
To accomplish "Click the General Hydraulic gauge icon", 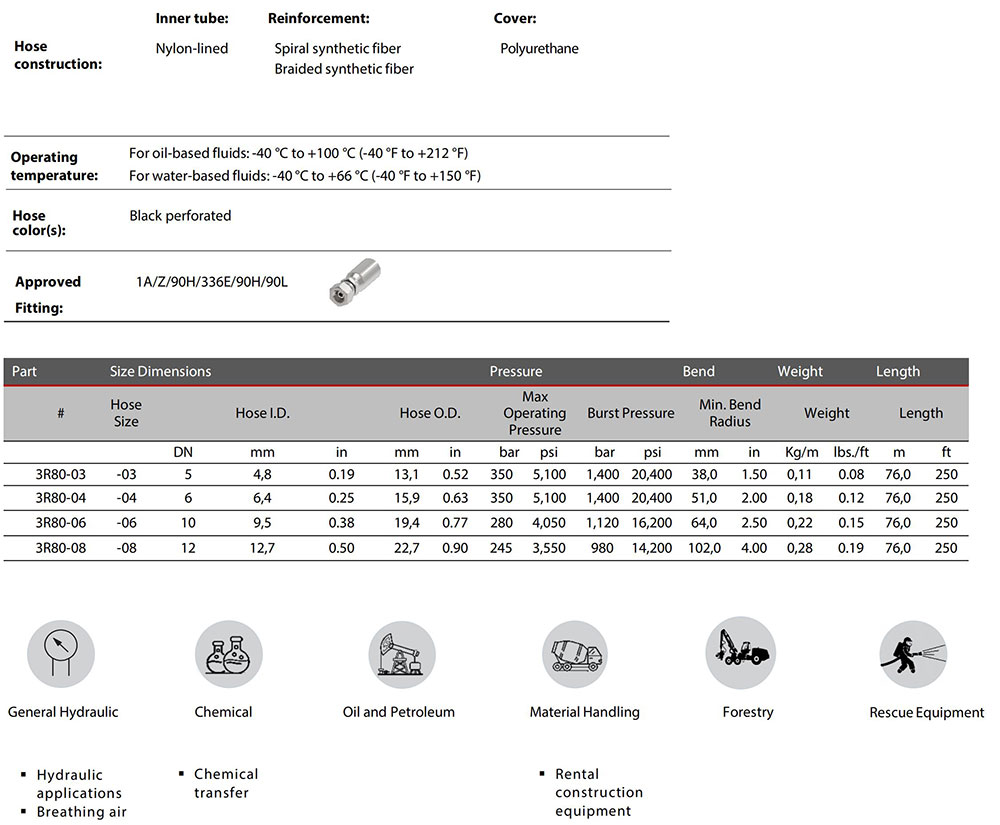I will 61,654.
